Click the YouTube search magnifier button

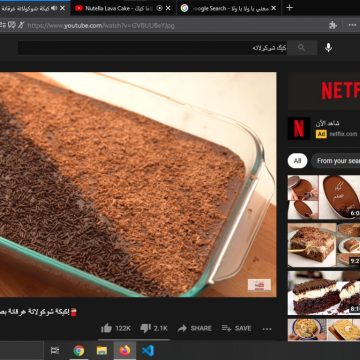[x=302, y=48]
